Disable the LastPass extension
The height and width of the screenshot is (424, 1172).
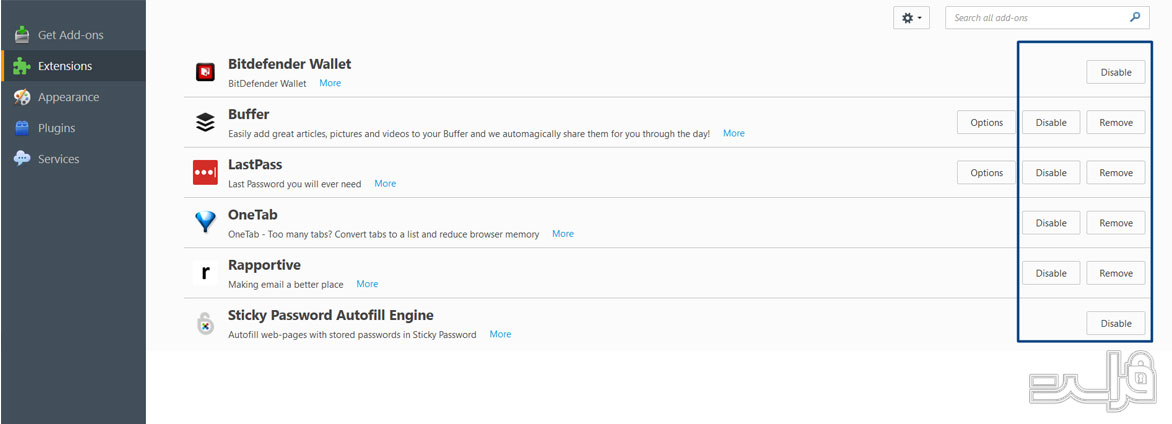(1050, 173)
